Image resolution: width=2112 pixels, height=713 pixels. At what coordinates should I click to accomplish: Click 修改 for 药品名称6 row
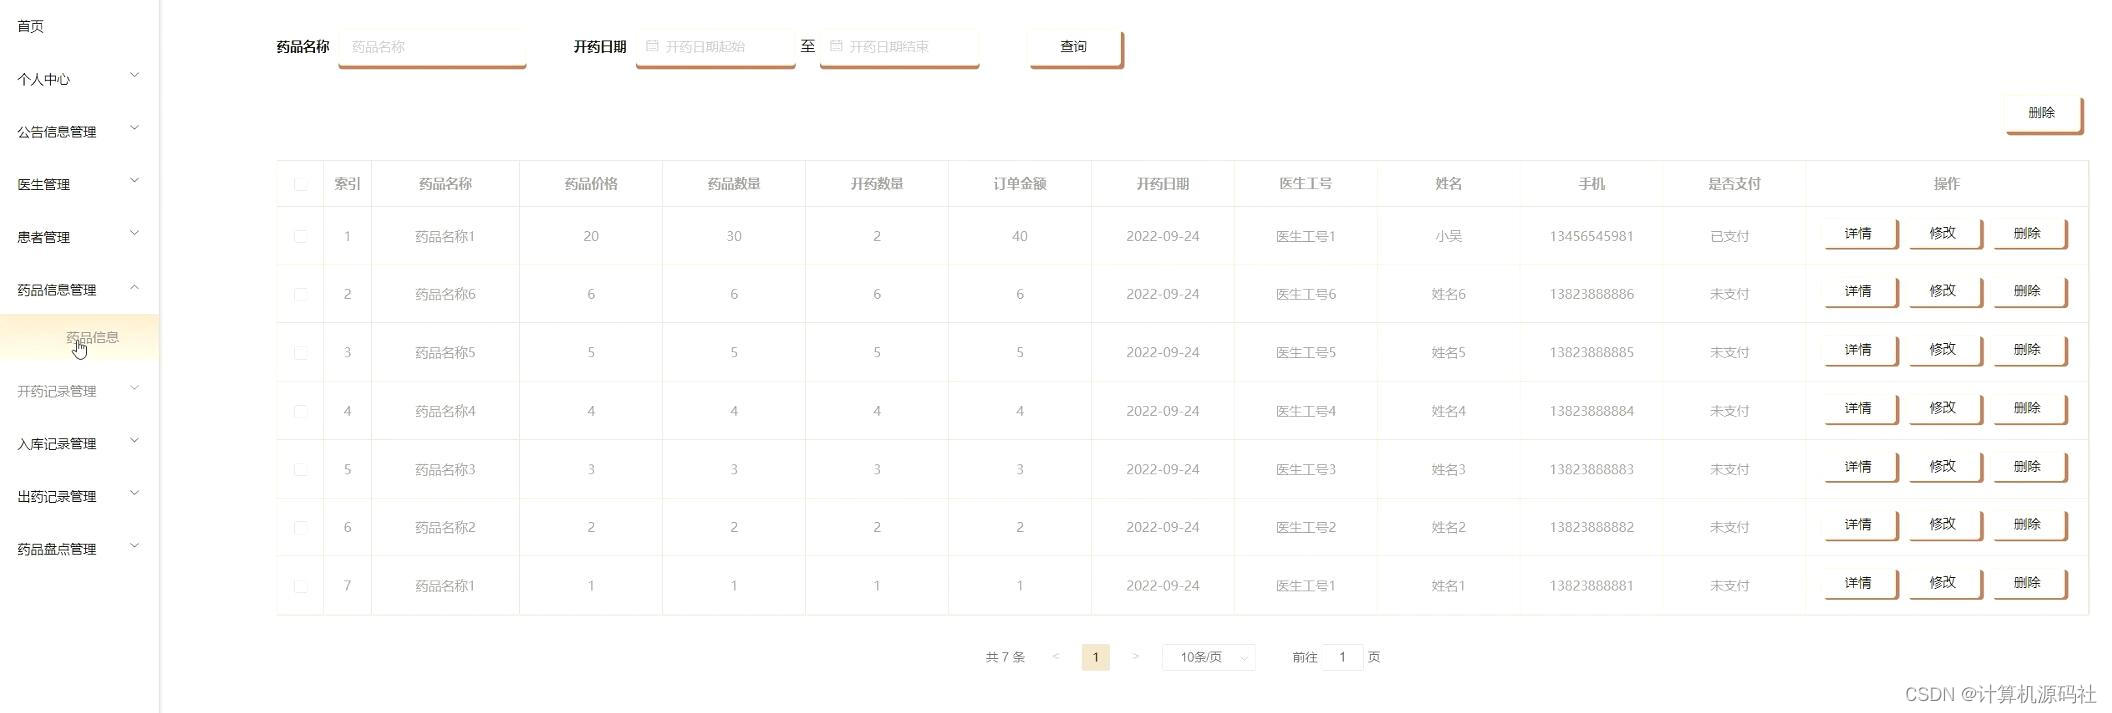pyautogui.click(x=1944, y=292)
